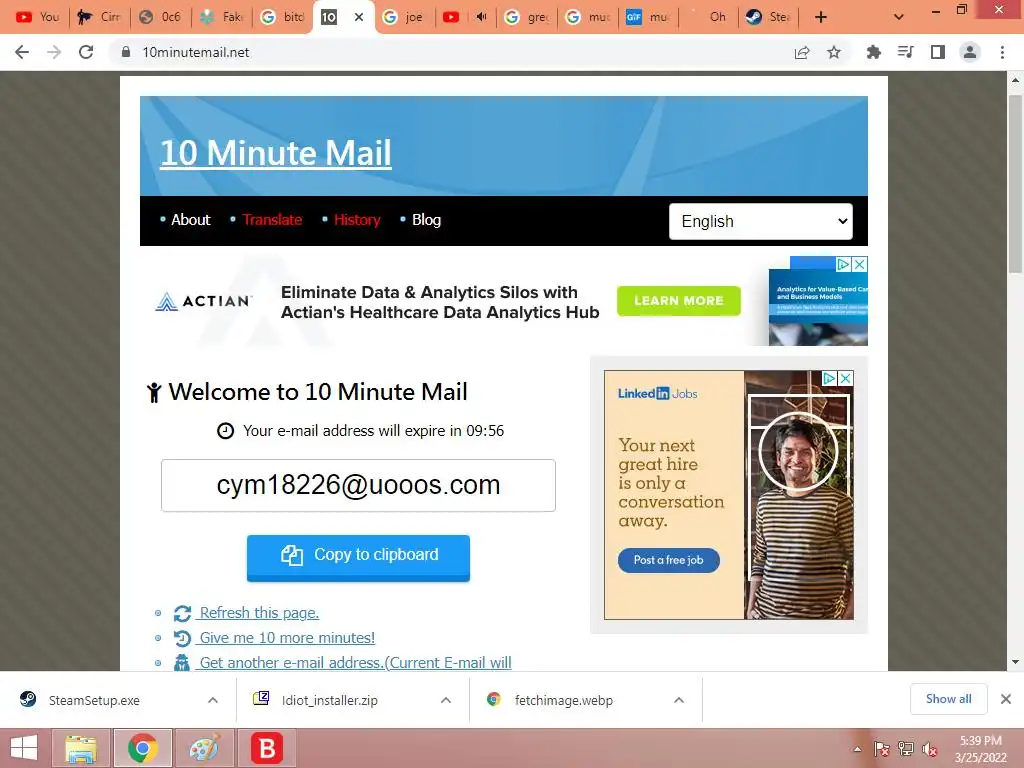
Task: Open Paint from the taskbar
Action: tap(204, 748)
